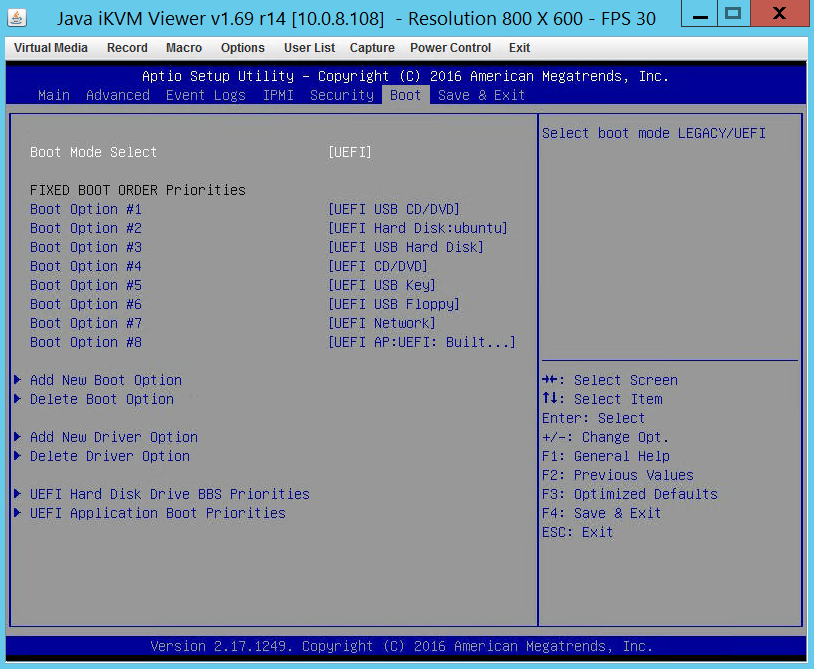Open Add New Driver Option submenu
This screenshot has width=814, height=669.
point(114,438)
